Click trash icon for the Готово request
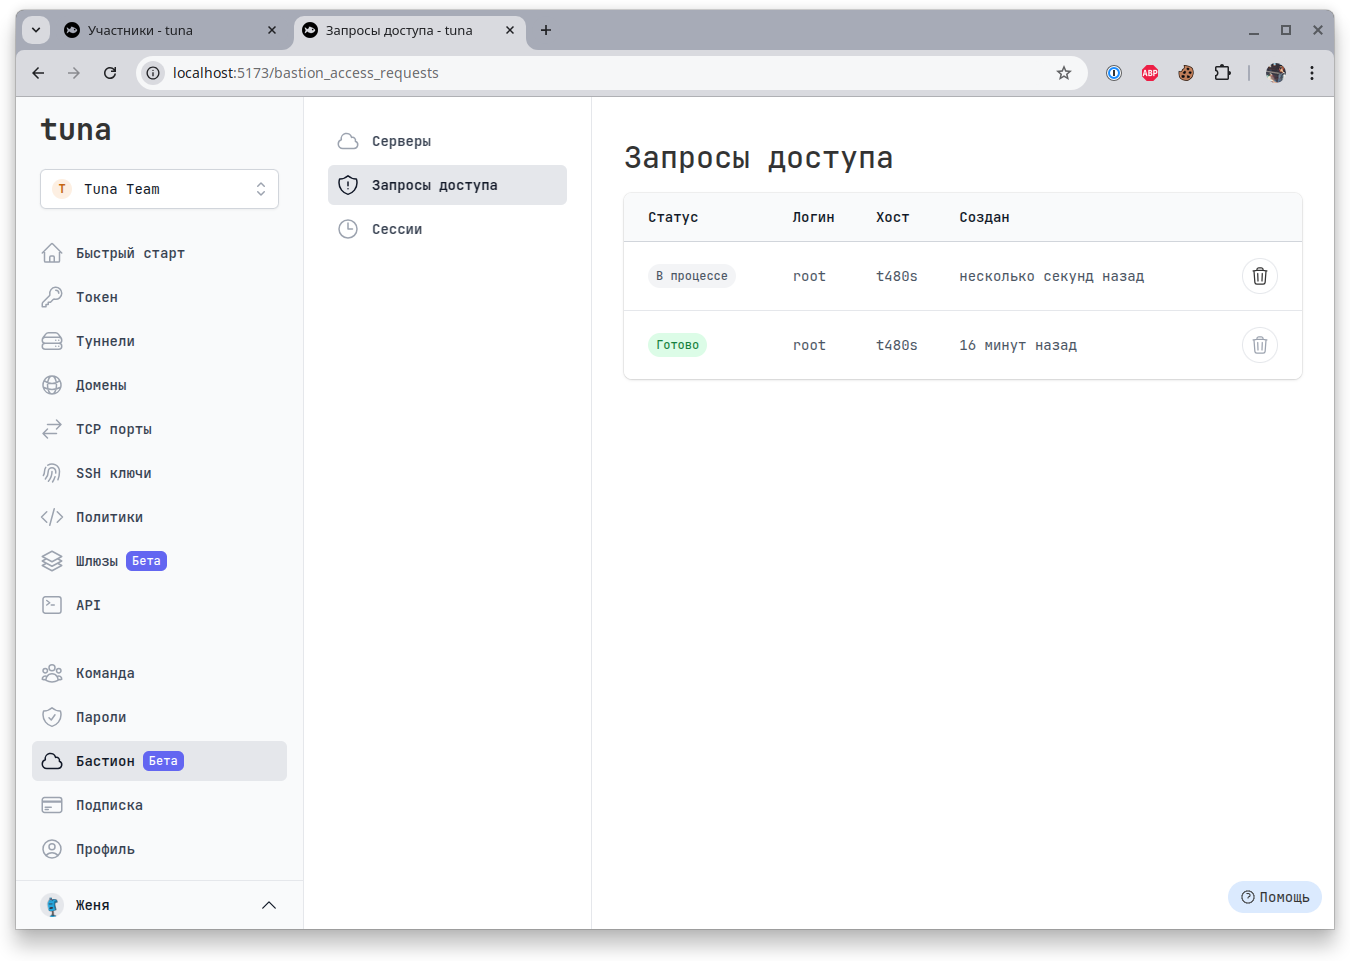 pyautogui.click(x=1259, y=345)
